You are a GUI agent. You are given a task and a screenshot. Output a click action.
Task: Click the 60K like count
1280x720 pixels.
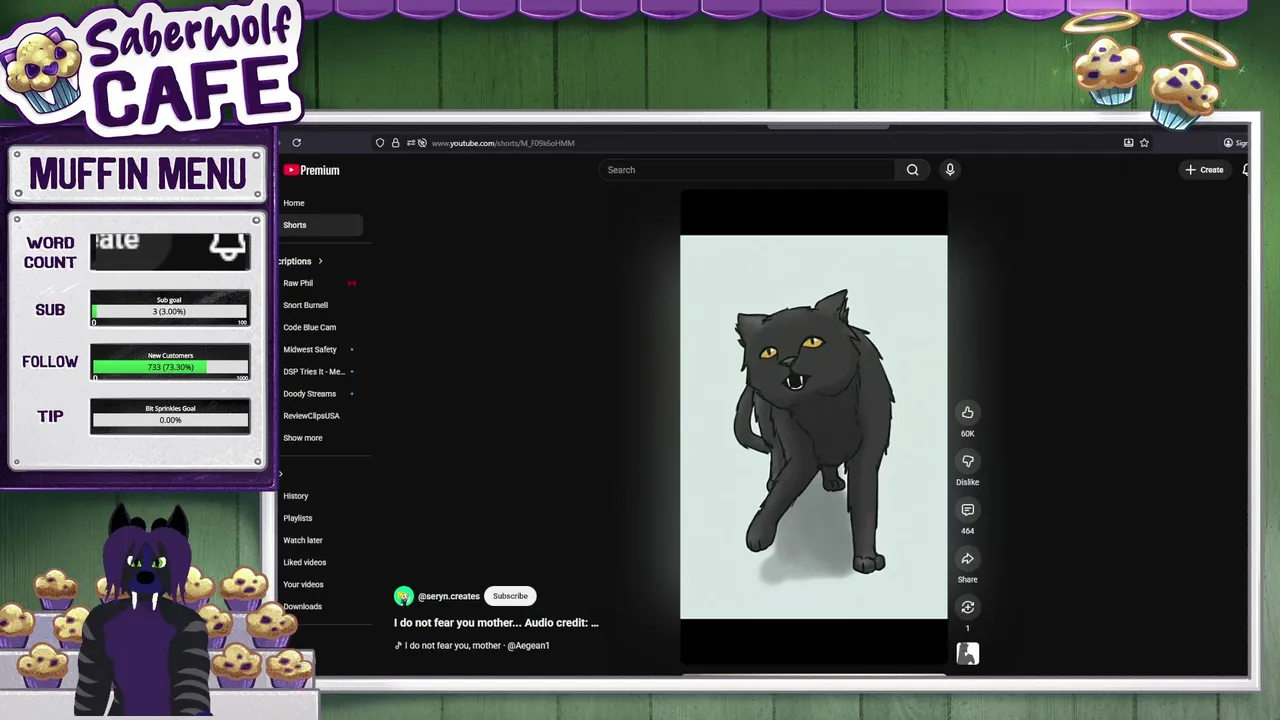[967, 433]
